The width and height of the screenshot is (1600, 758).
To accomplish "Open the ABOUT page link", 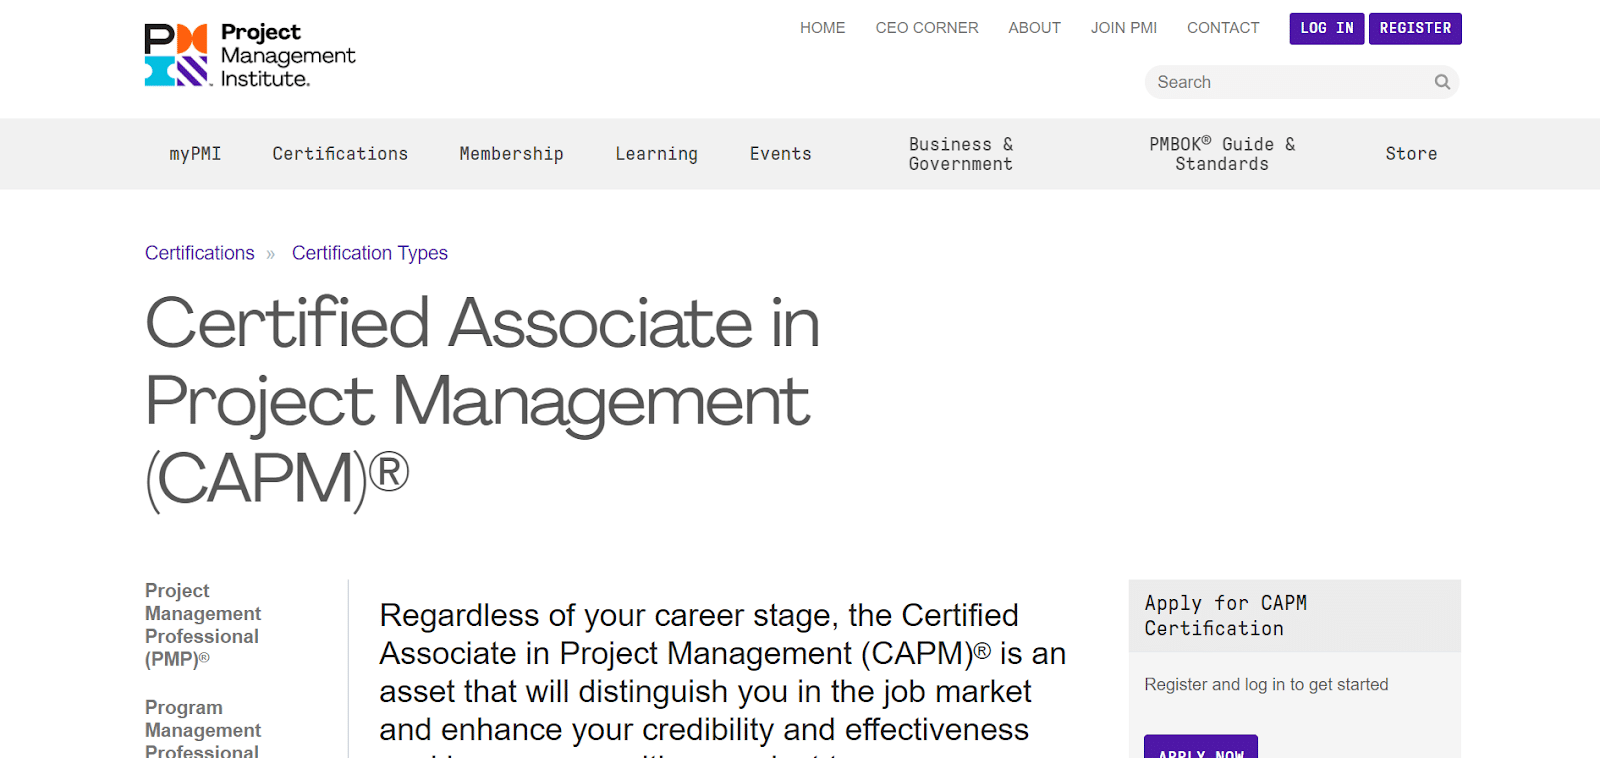I will click(1034, 28).
